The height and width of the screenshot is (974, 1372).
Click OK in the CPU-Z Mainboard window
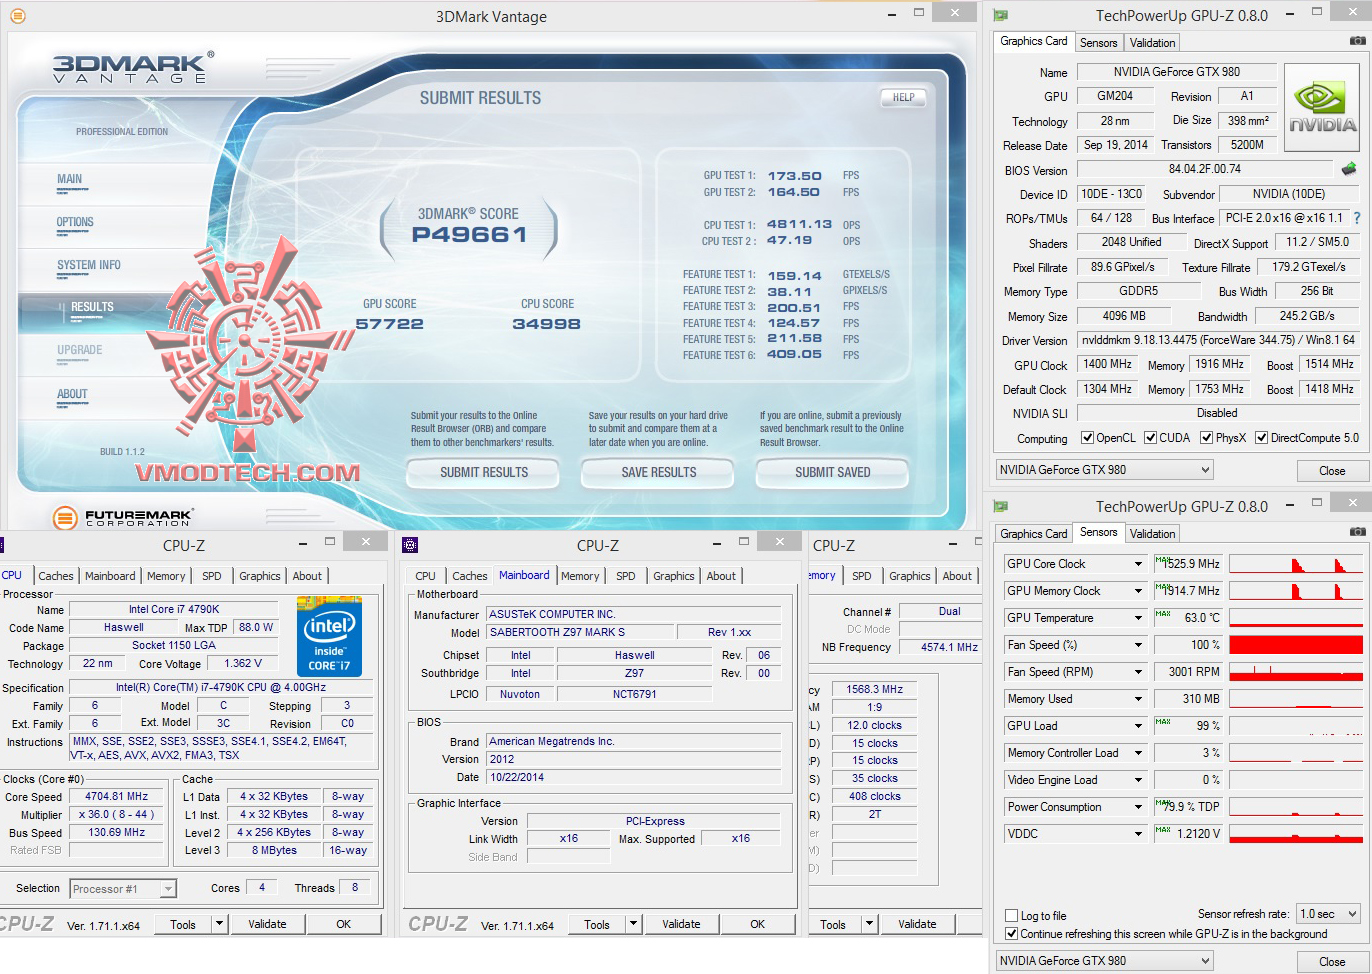757,924
